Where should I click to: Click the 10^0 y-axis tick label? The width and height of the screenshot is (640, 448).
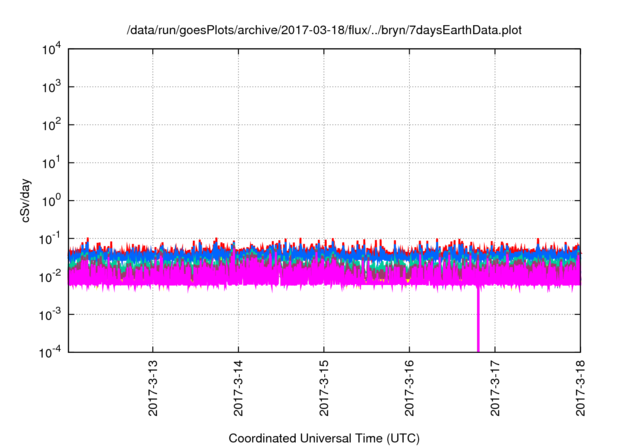(50, 201)
